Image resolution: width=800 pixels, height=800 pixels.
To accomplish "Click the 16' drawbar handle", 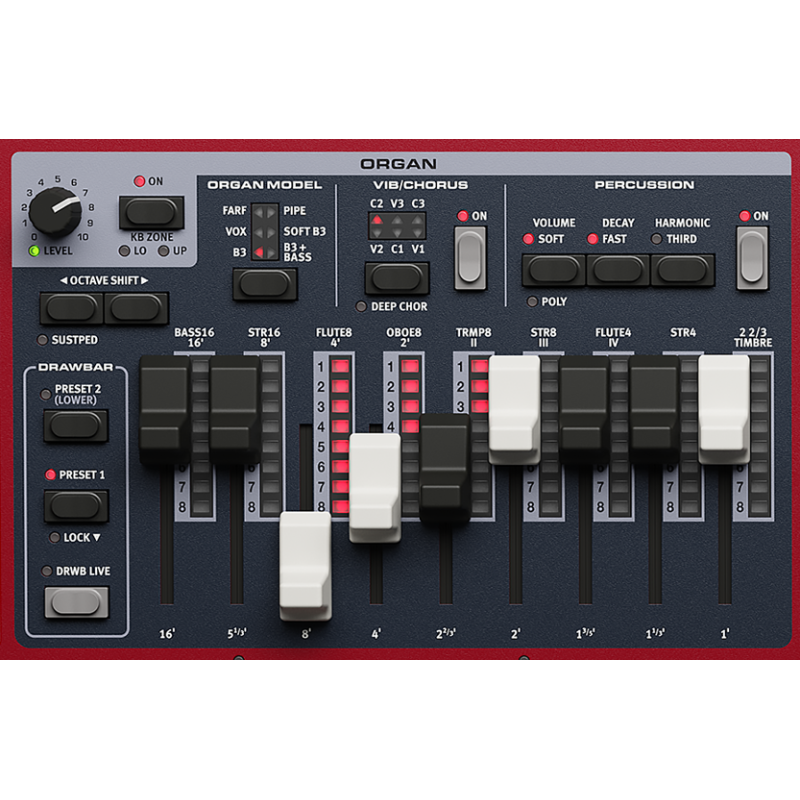I will 165,410.
